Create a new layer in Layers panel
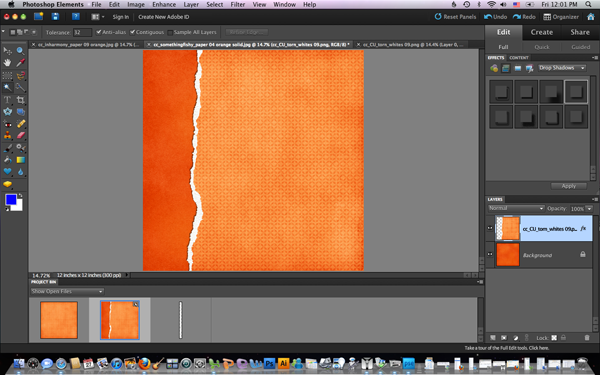600x375 pixels. [493, 338]
